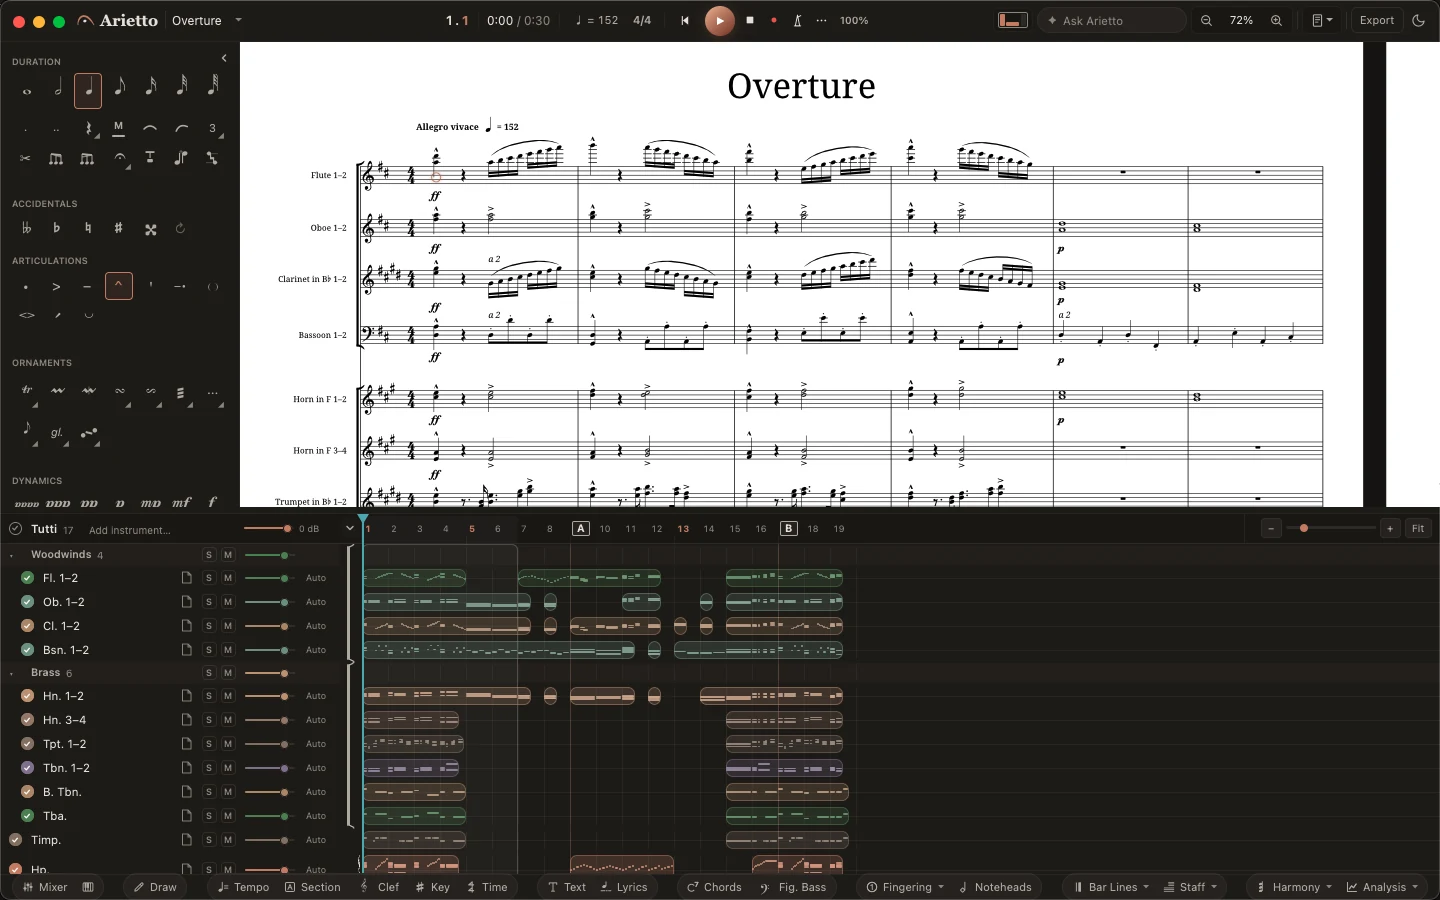Insert a glissando marking

[x=57, y=433]
